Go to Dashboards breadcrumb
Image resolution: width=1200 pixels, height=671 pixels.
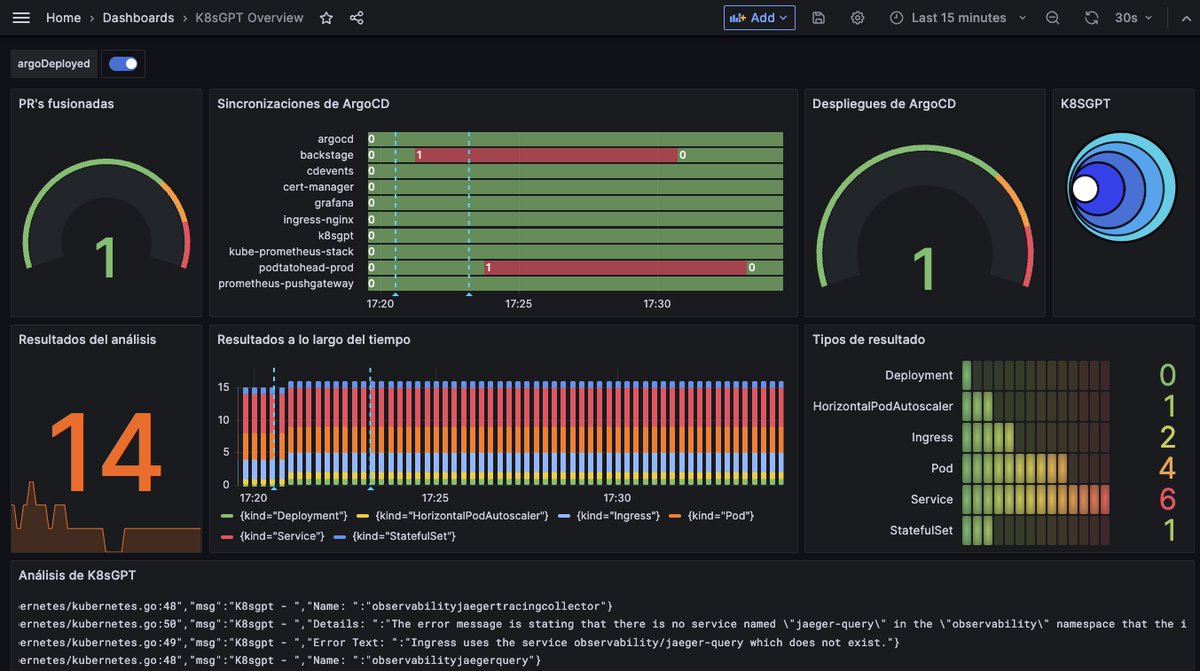138,18
